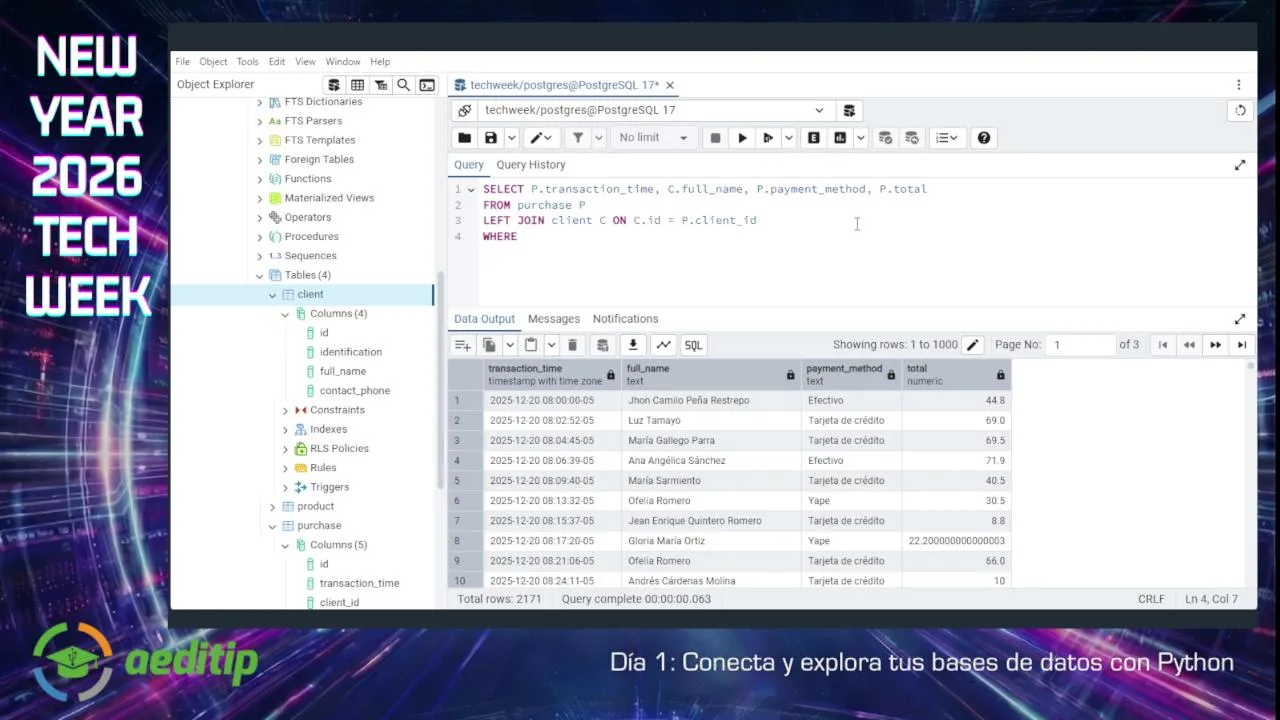Run the Execute script play icon

(x=768, y=138)
